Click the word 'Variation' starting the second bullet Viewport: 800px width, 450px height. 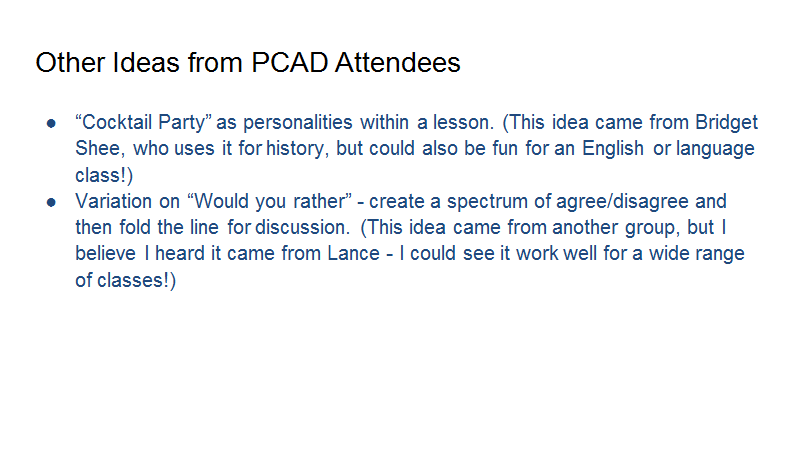[x=113, y=201]
